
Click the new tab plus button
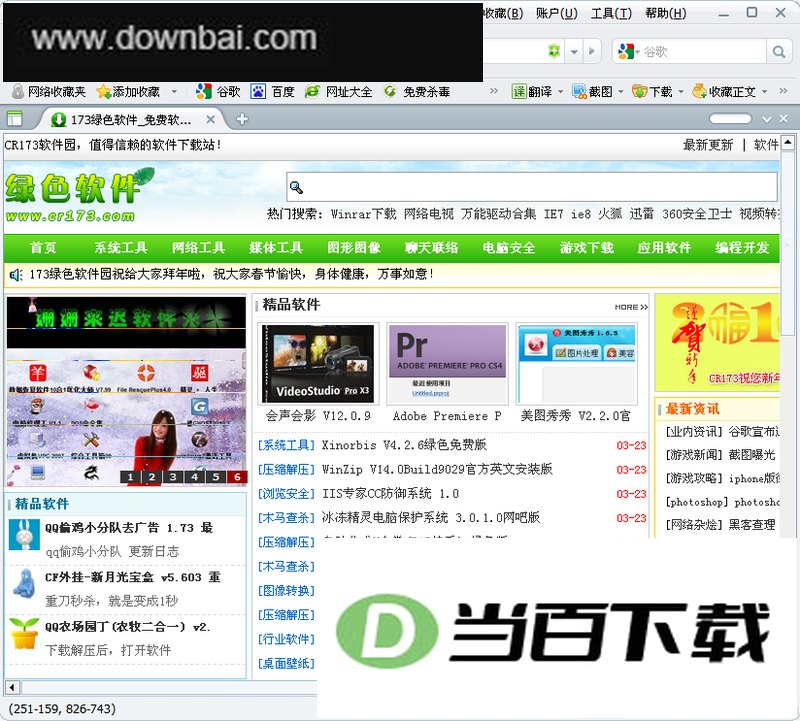(x=242, y=119)
